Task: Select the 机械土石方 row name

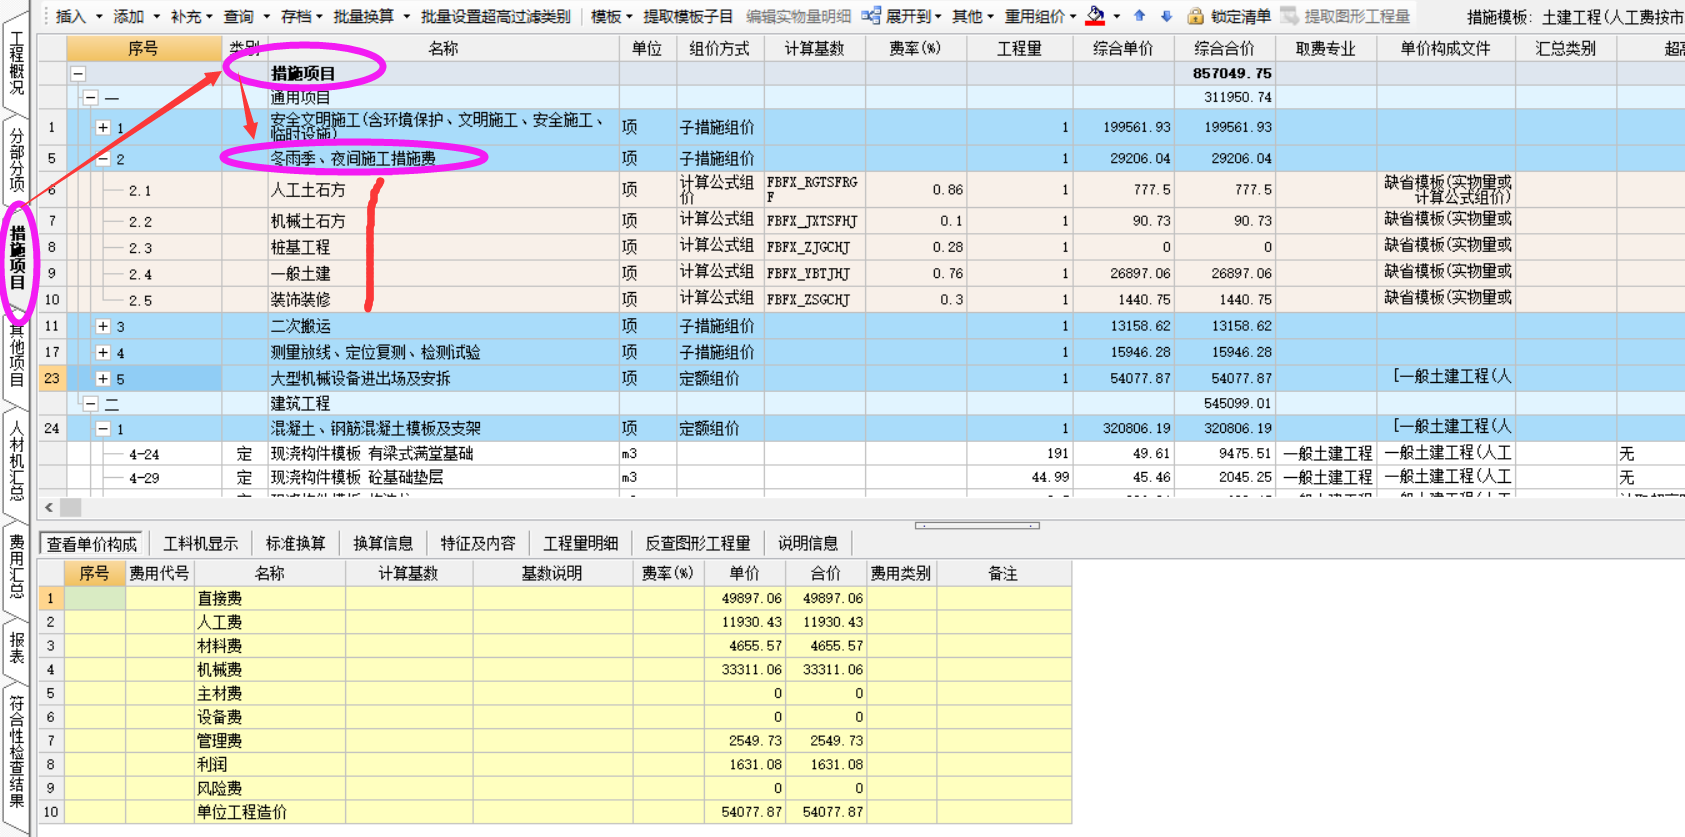Action: (308, 221)
